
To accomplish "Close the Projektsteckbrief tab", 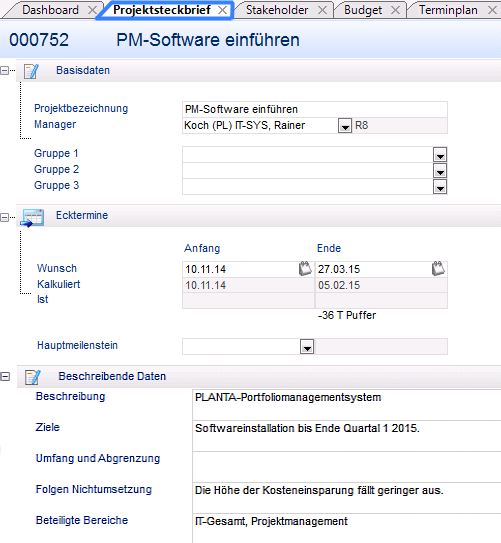I will (223, 10).
